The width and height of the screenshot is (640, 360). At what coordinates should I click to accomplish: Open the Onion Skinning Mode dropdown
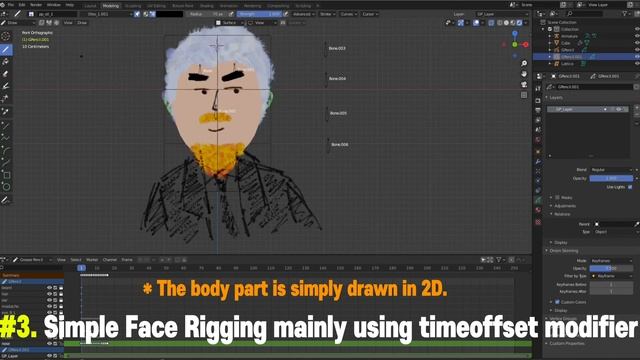pyautogui.click(x=611, y=260)
